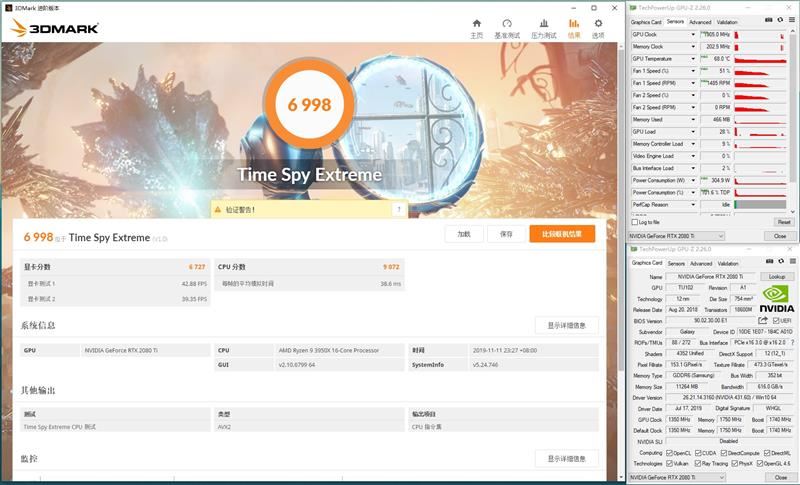Image resolution: width=800 pixels, height=485 pixels.
Task: Click Close button in GPU-Z Graphics Card window
Action: point(781,477)
